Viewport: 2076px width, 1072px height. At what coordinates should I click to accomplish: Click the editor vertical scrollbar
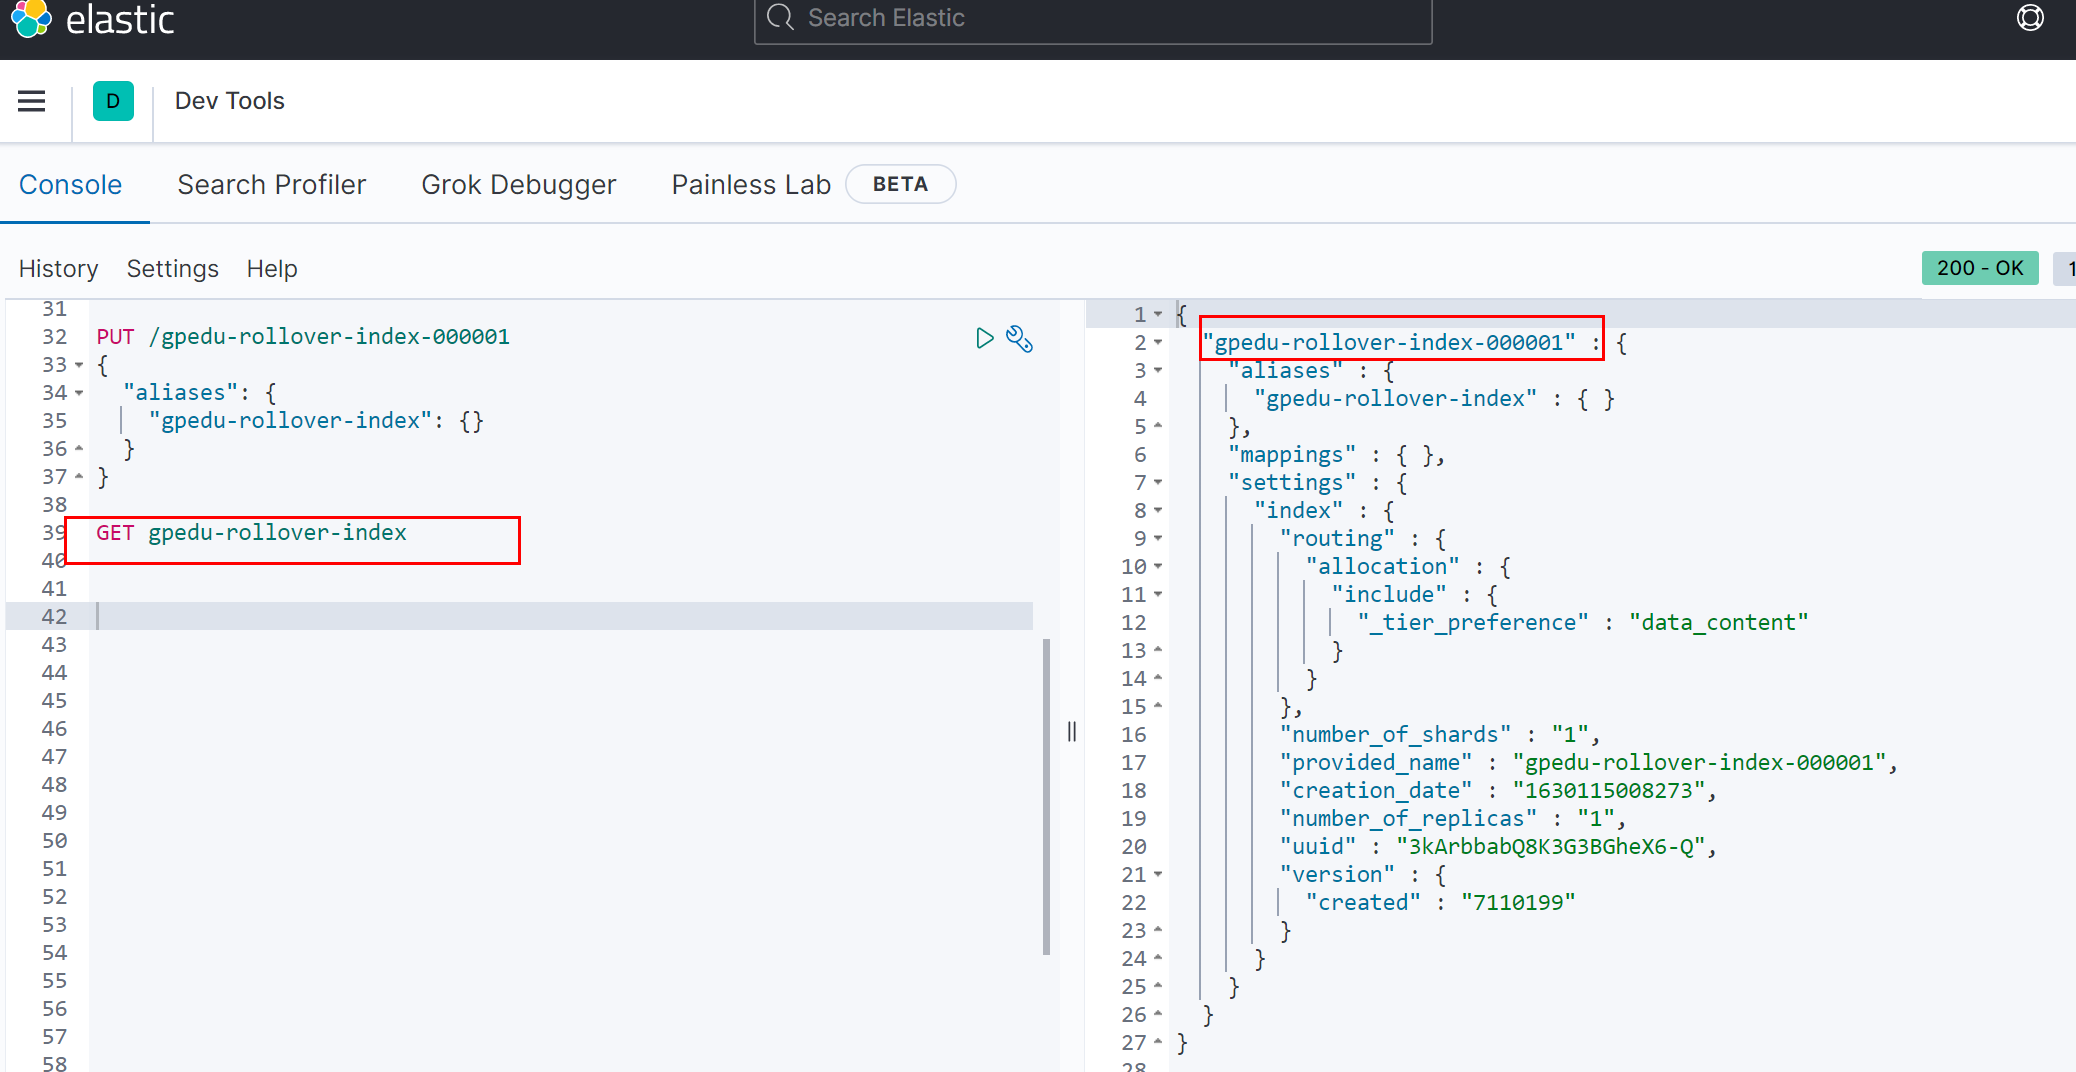pyautogui.click(x=1046, y=796)
